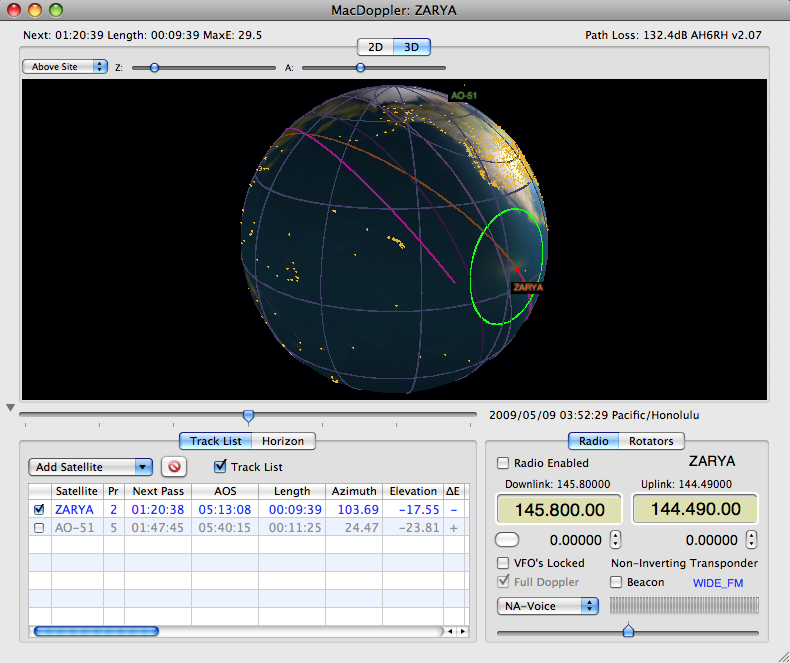The image size is (790, 663).
Task: Sort by the Next Pass column header
Action: [x=158, y=491]
